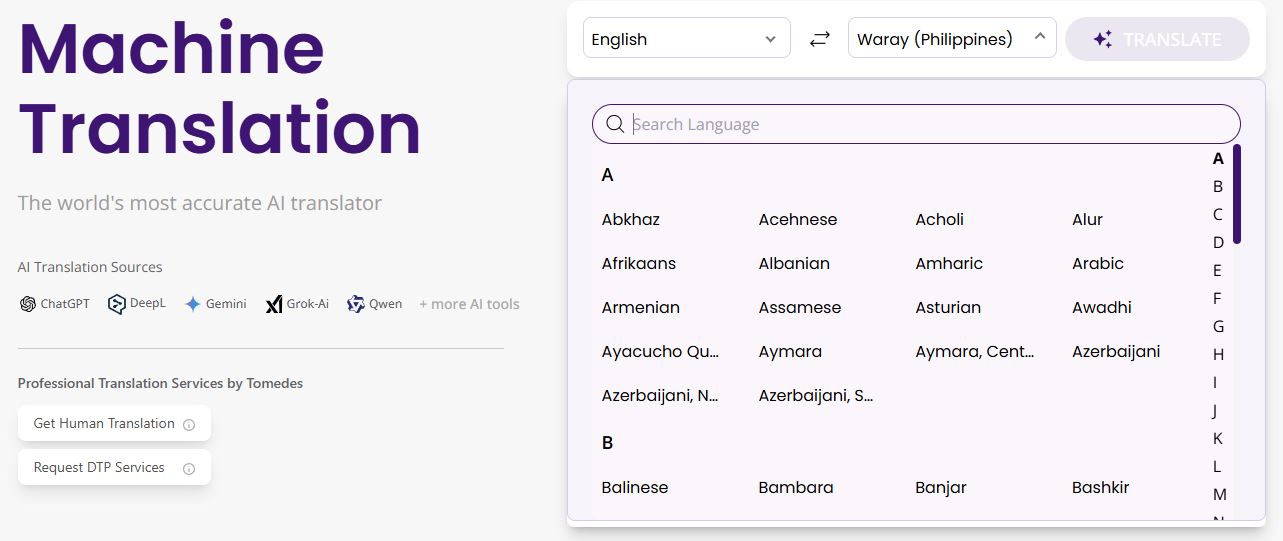Click the '+ more AI tools' link
The width and height of the screenshot is (1283, 541).
coord(469,304)
